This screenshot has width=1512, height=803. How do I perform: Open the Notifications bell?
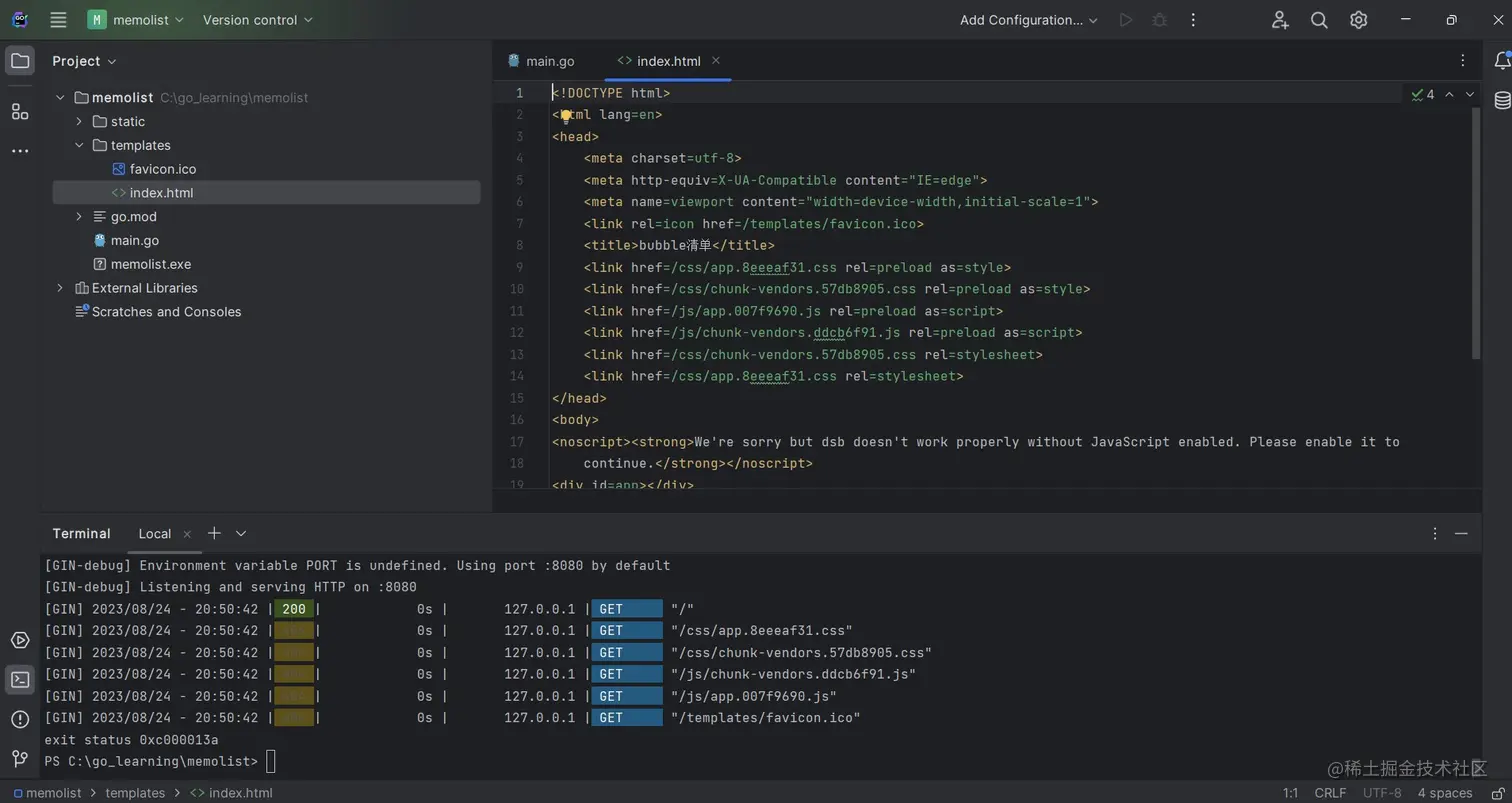(1502, 61)
